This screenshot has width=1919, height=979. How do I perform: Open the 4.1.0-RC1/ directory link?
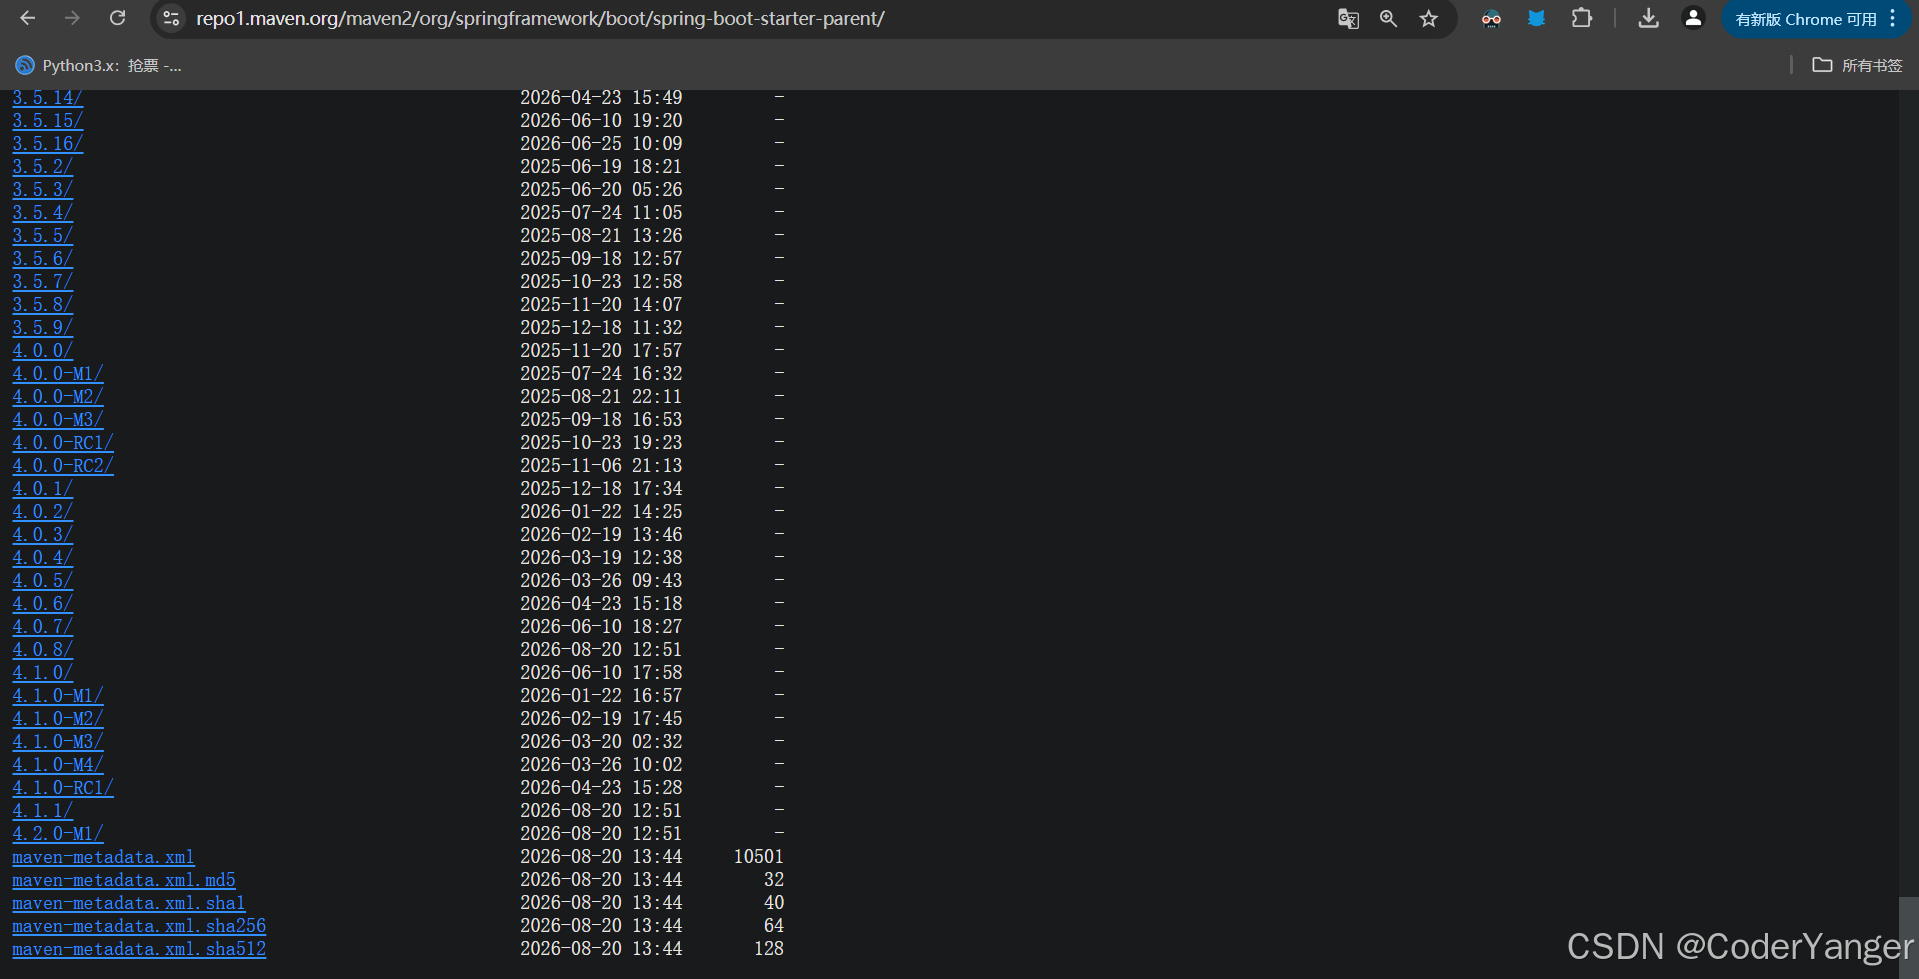pyautogui.click(x=63, y=787)
